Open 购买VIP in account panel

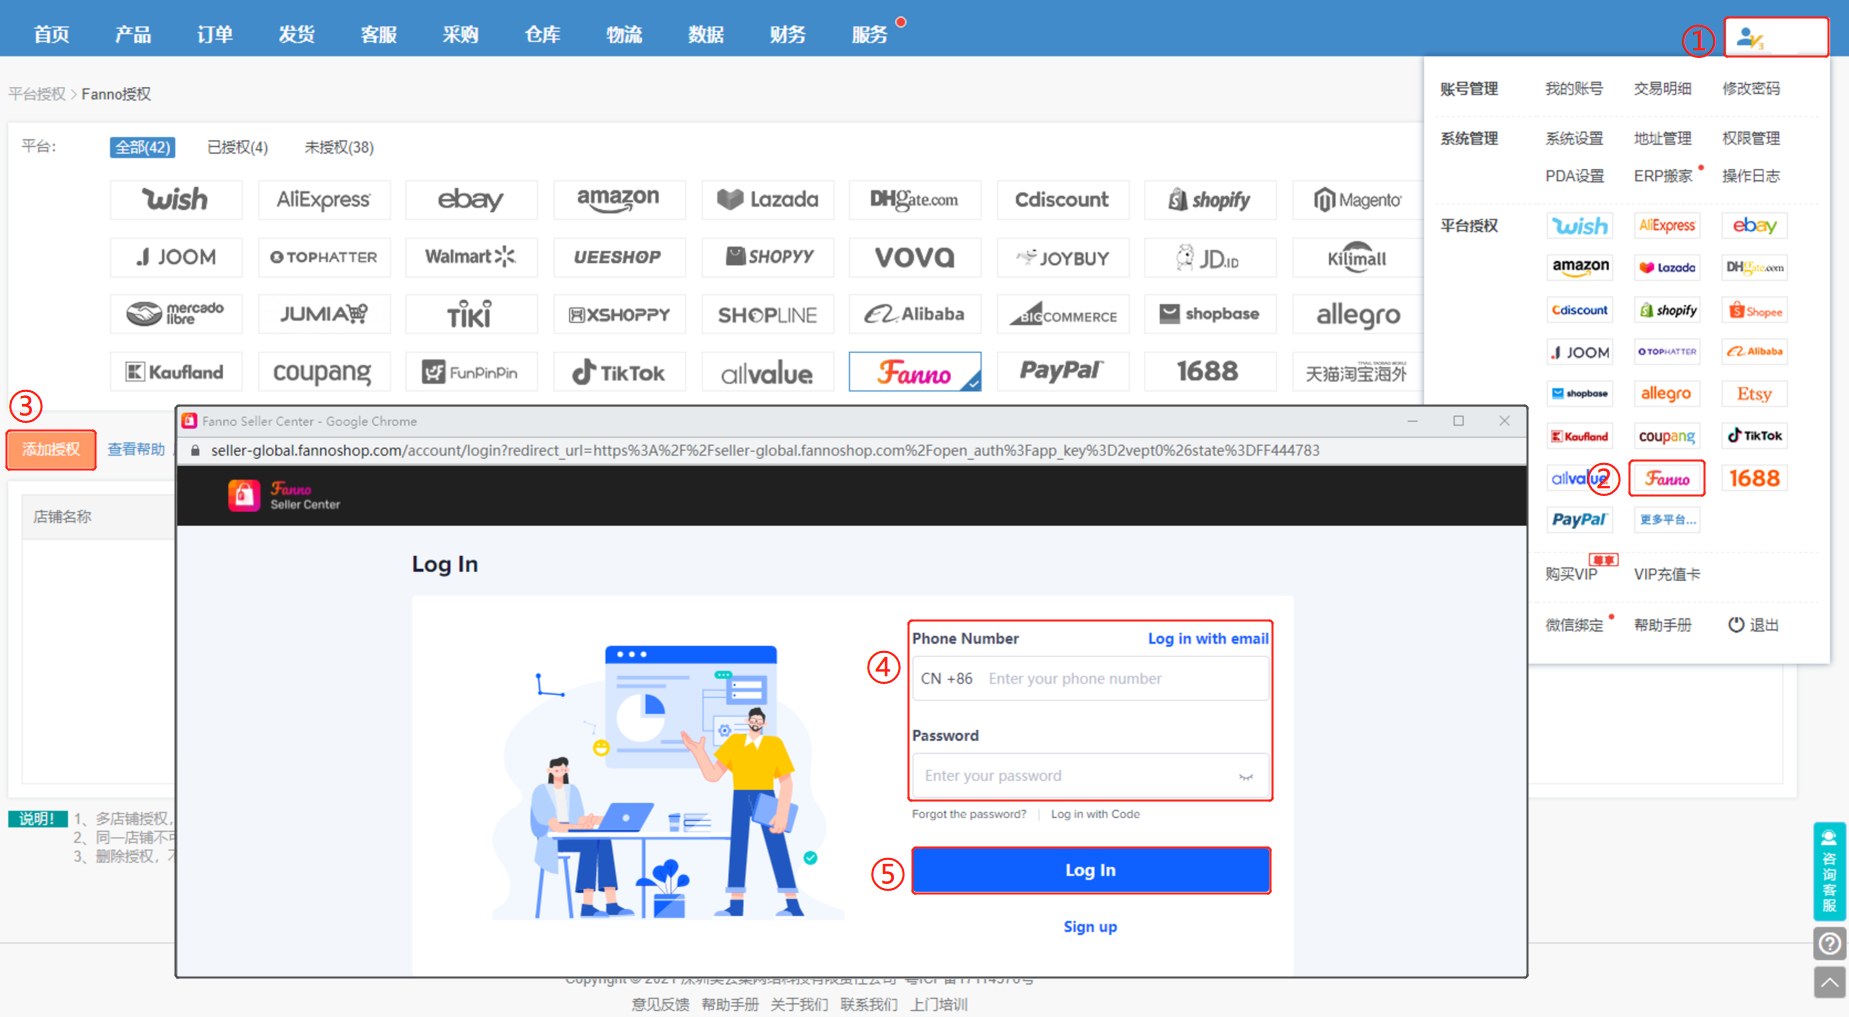[1571, 575]
